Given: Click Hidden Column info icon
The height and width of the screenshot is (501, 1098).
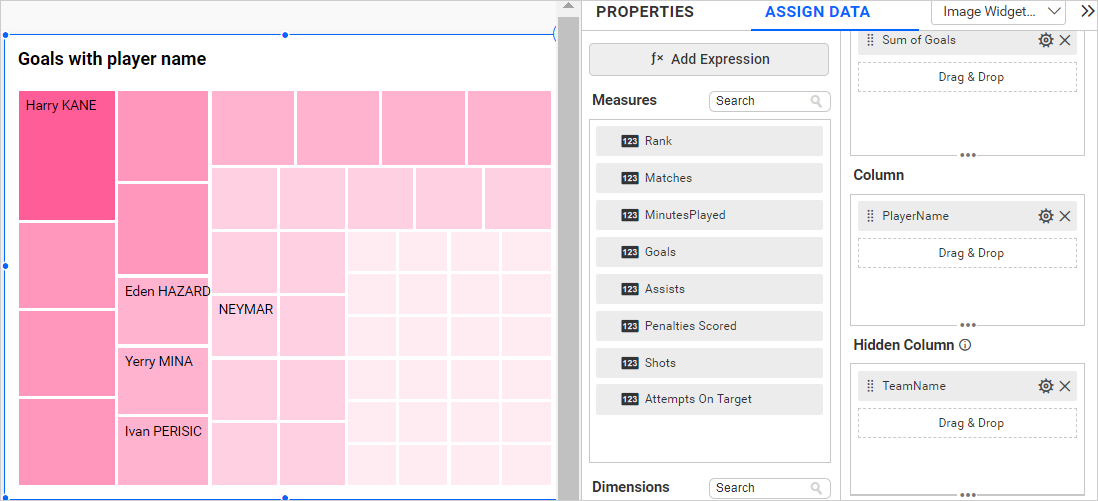Looking at the screenshot, I should click(x=965, y=345).
